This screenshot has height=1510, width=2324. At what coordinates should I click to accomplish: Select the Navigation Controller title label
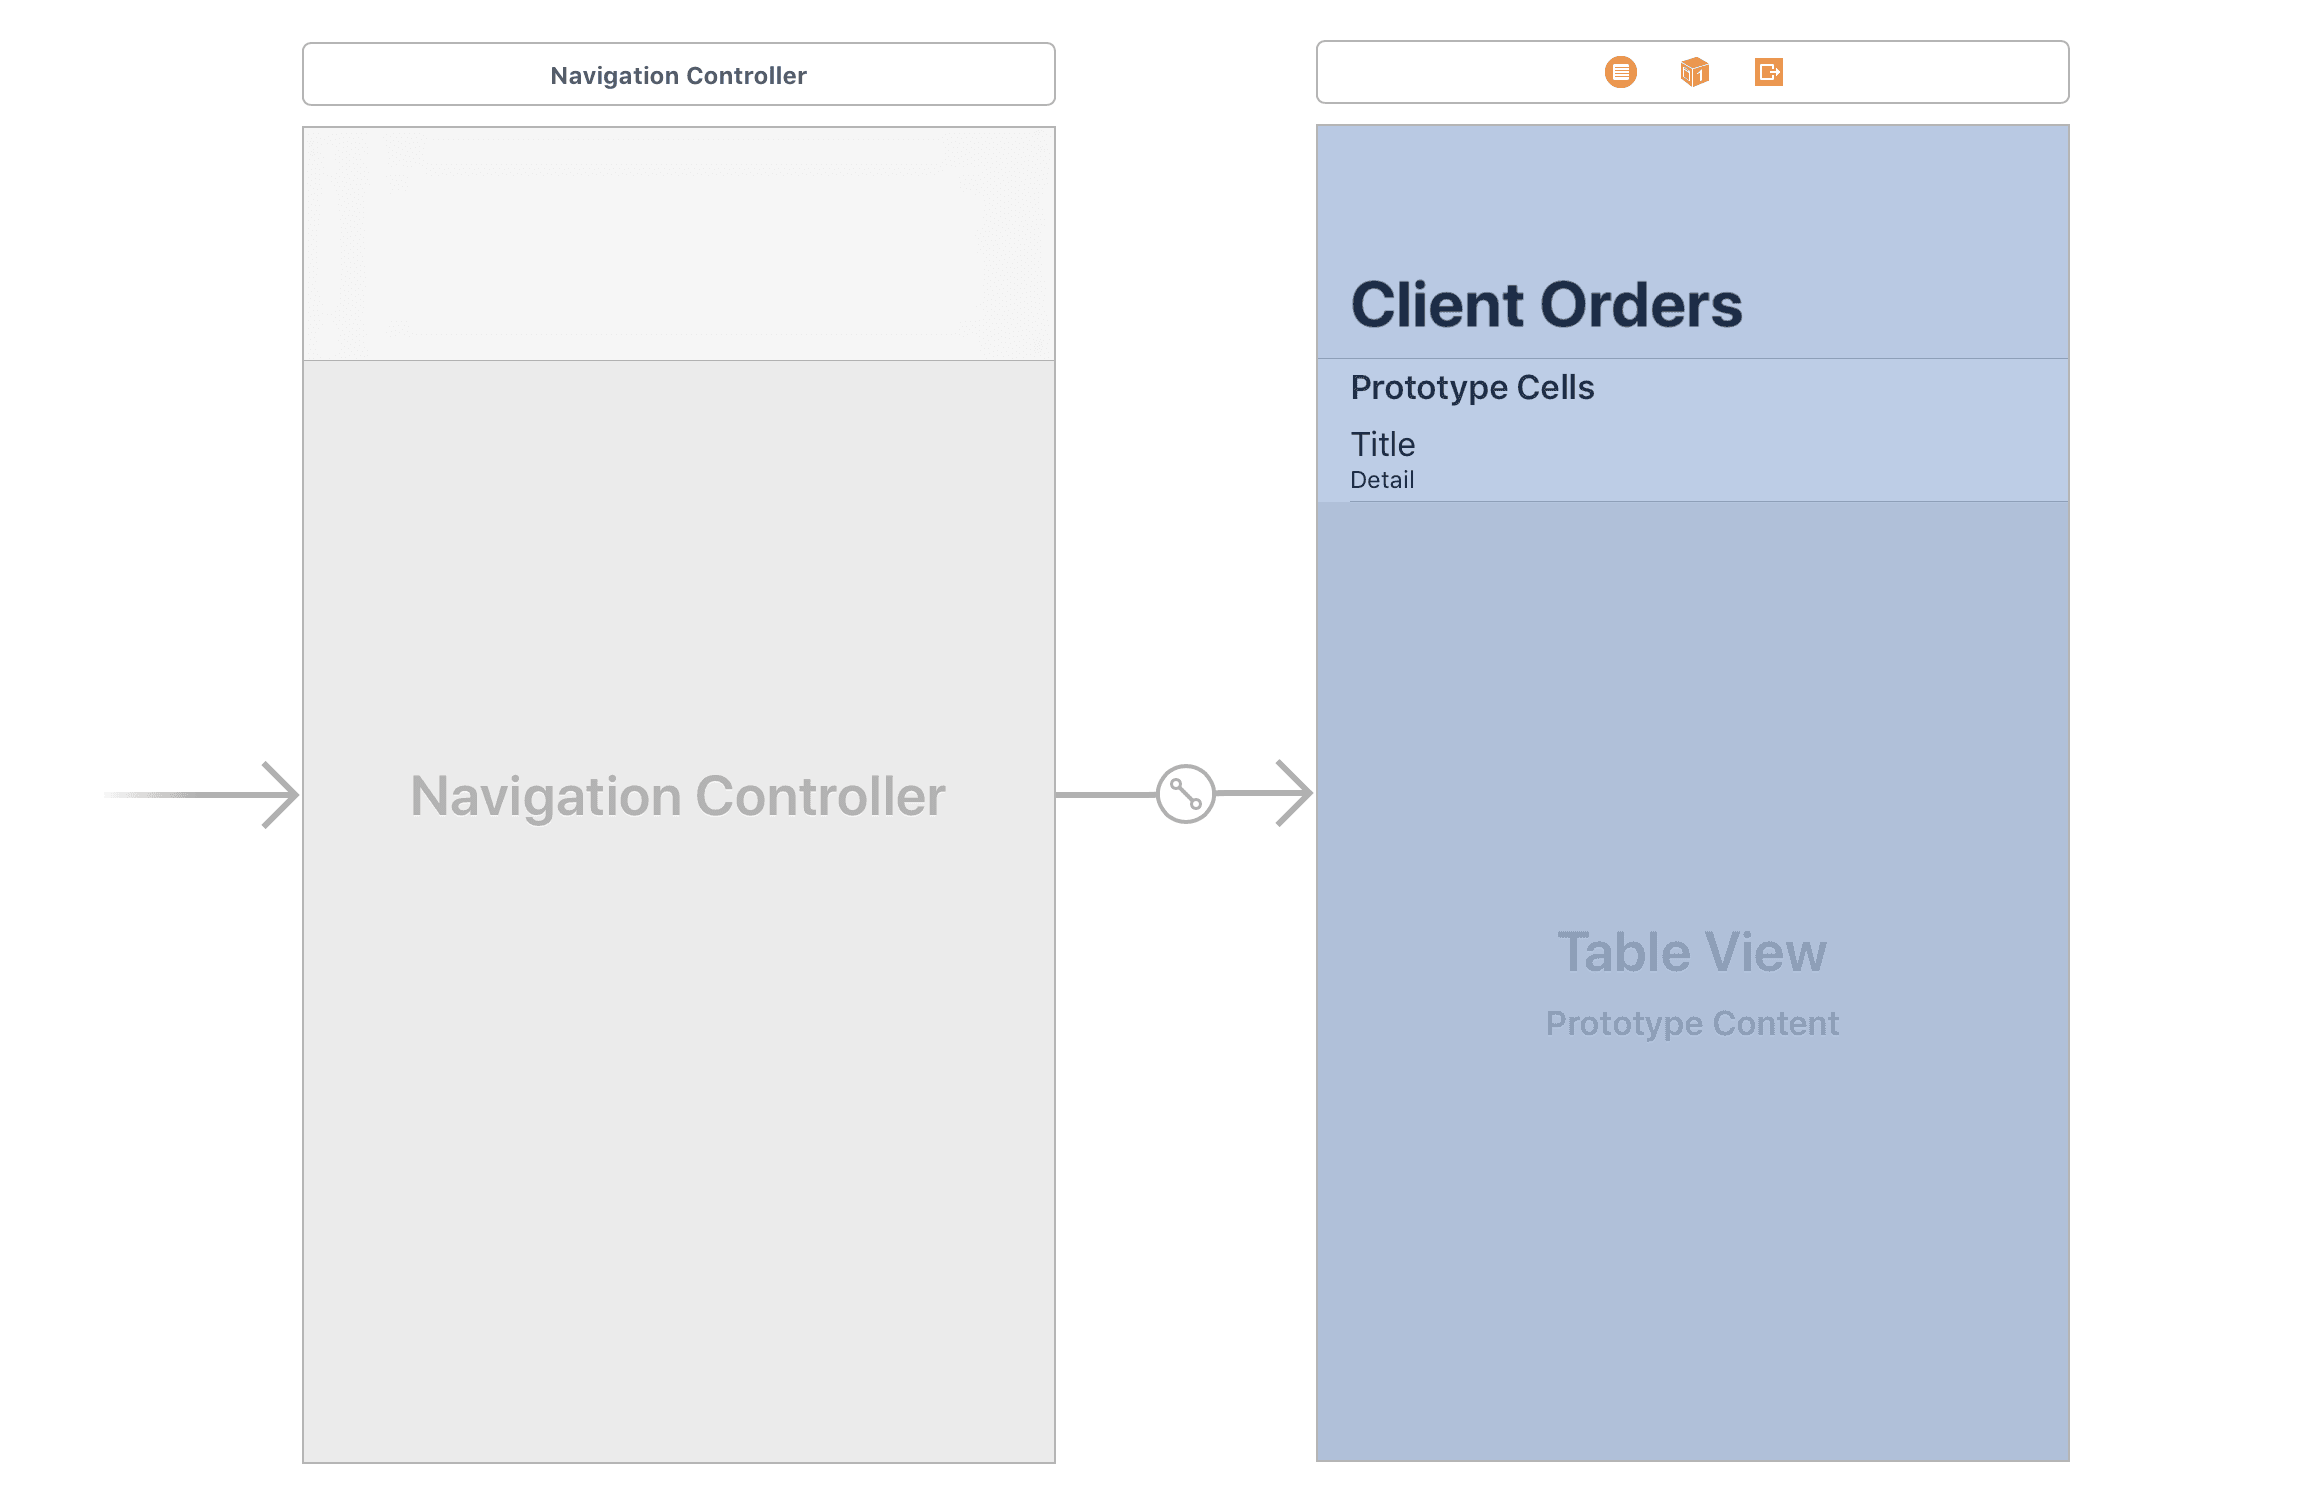point(678,795)
